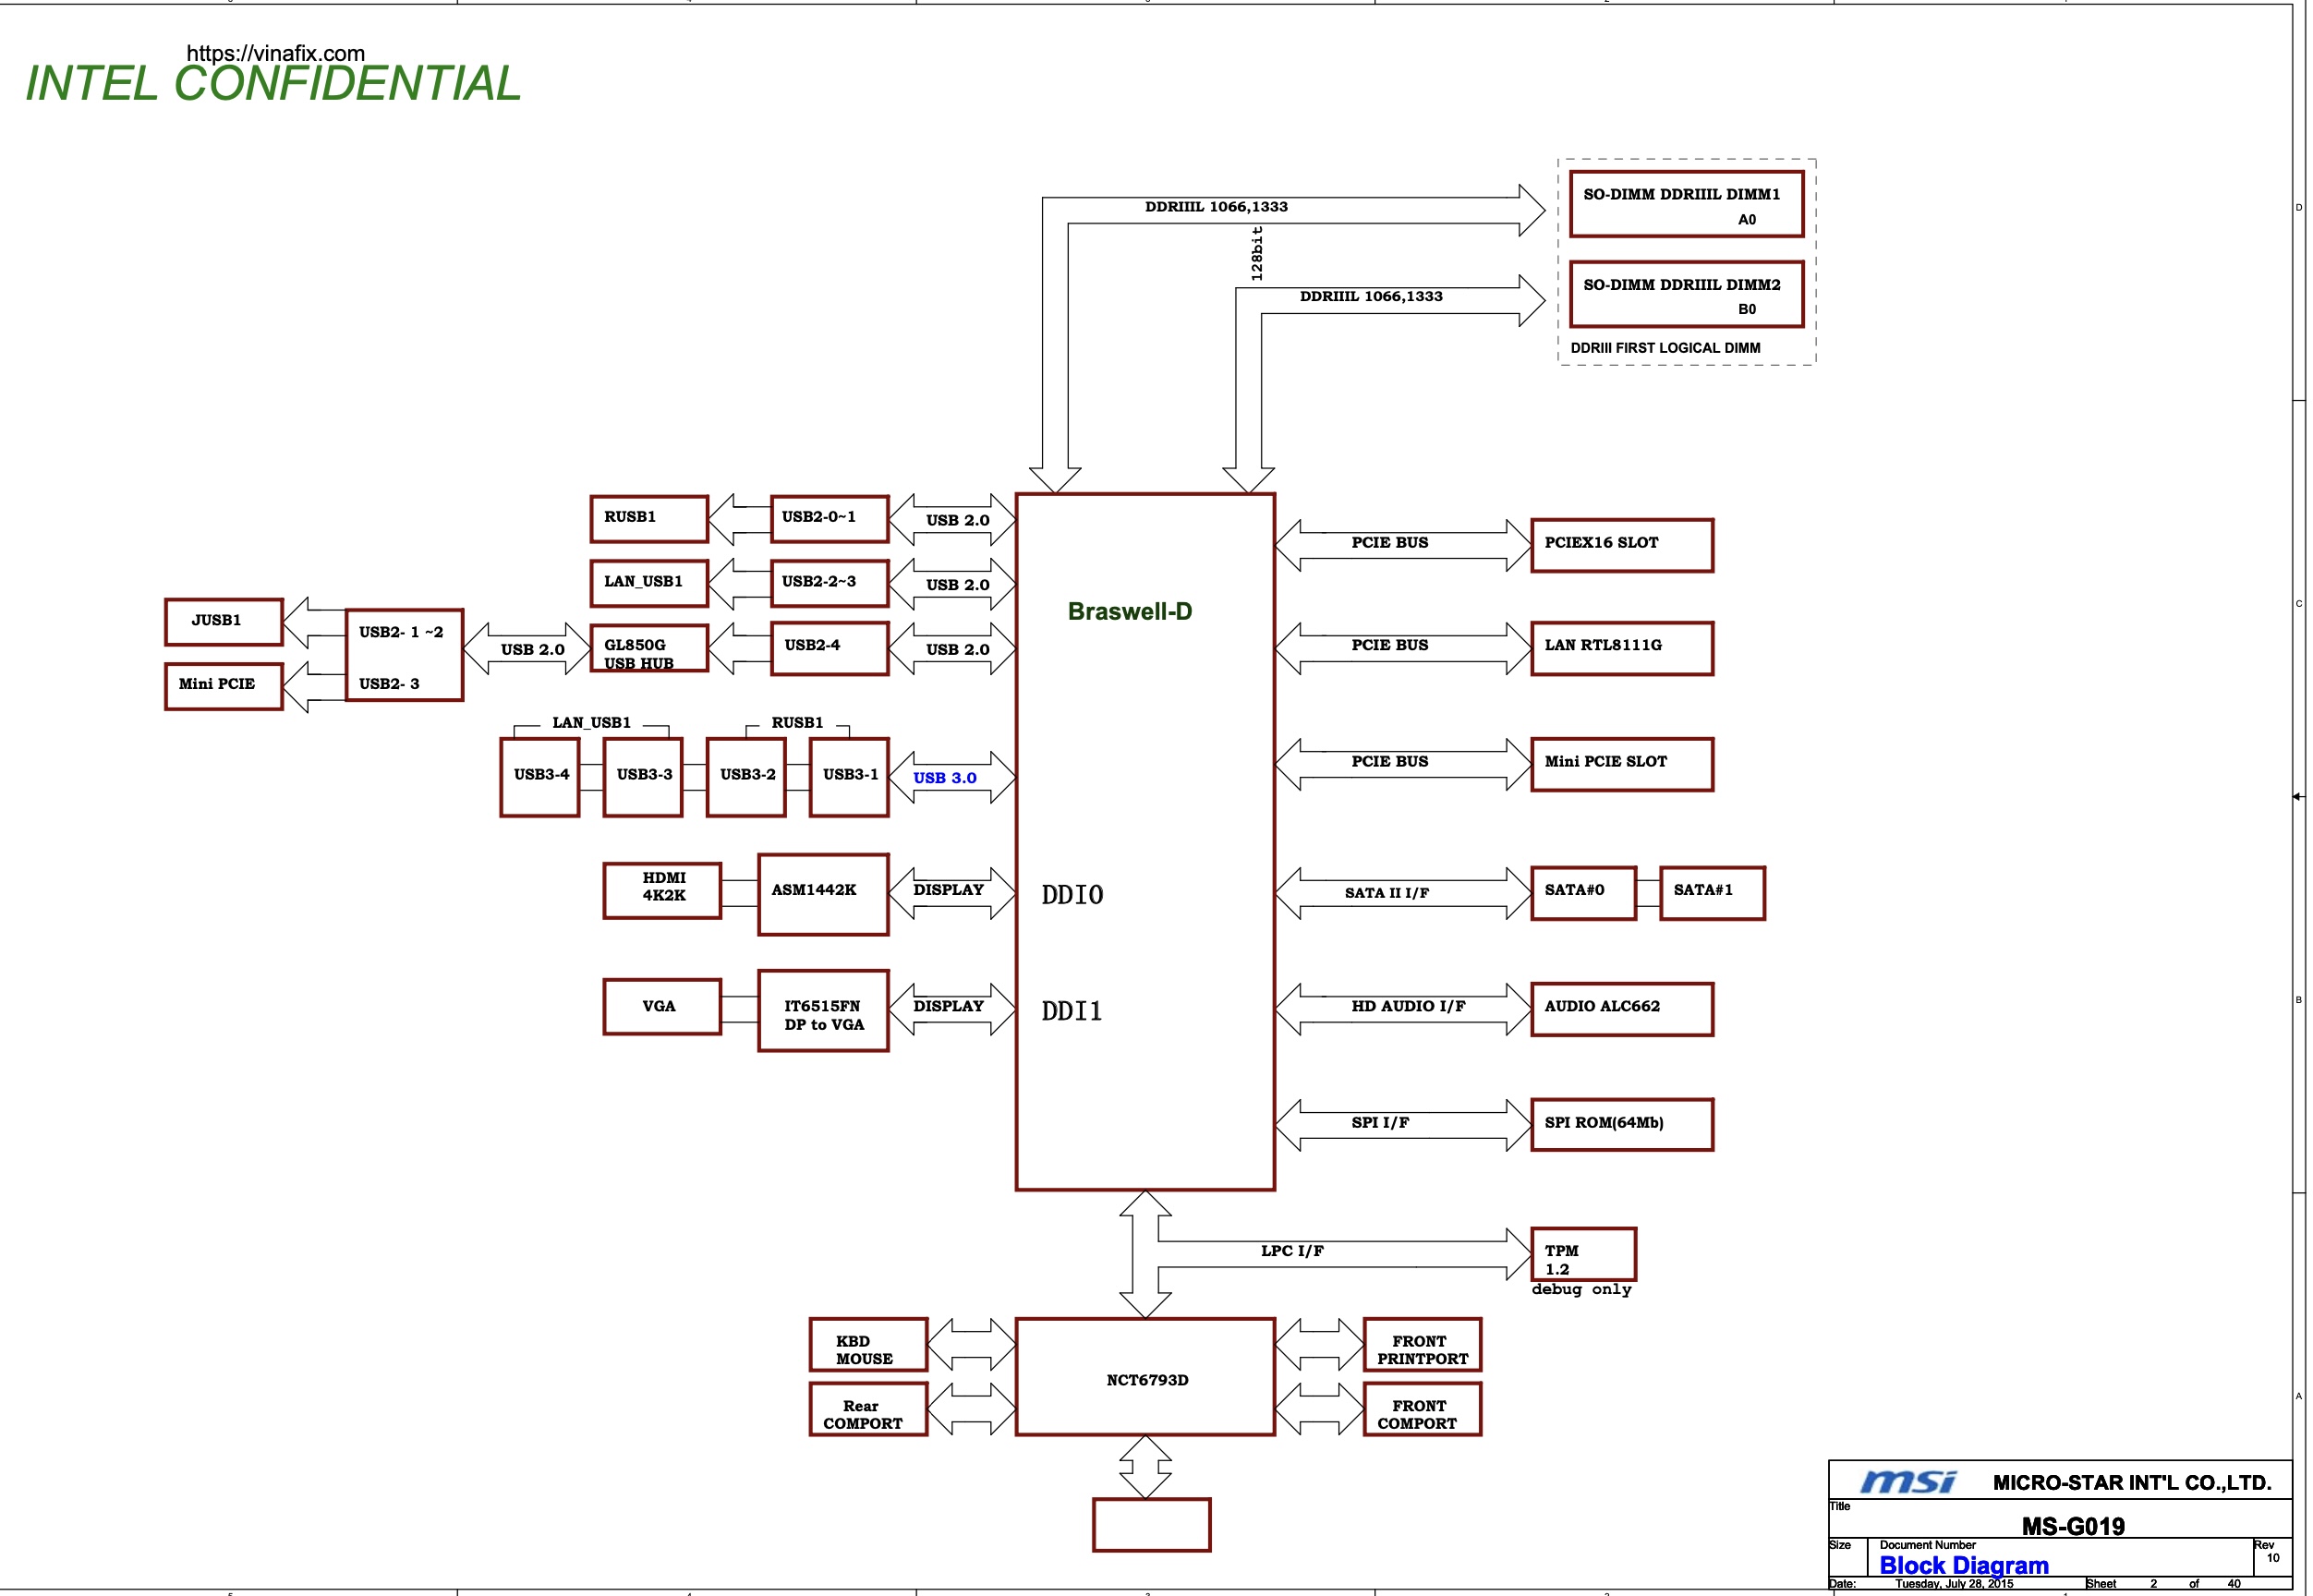Click the HD AUDIO I/F label
Image resolution: width=2313 pixels, height=1596 pixels.
[x=1408, y=1006]
